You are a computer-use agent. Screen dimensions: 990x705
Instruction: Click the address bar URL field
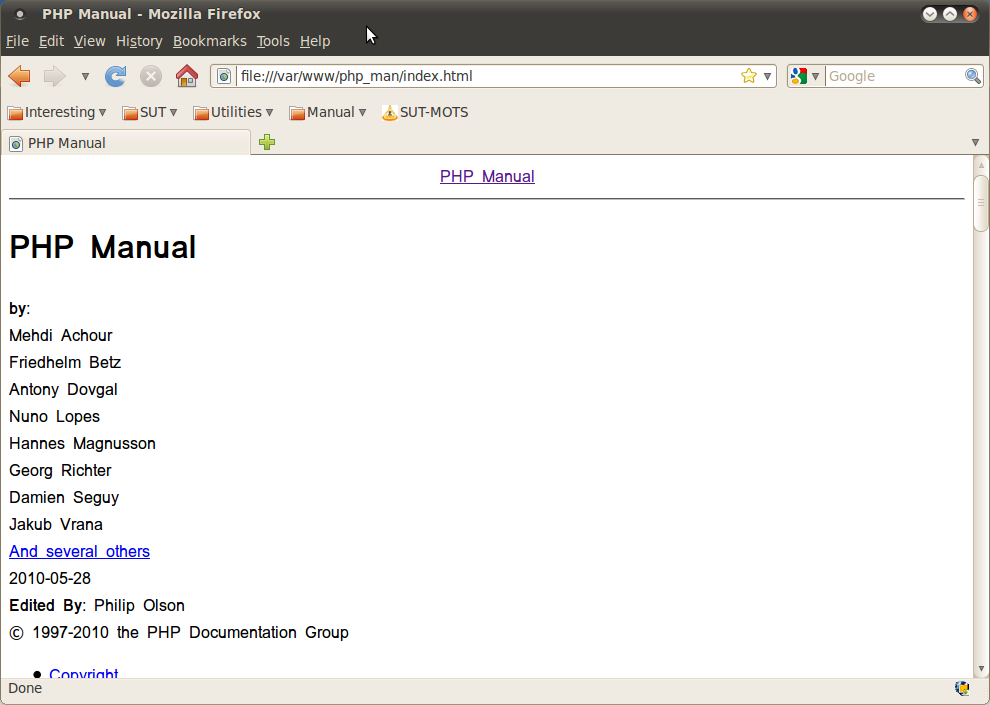[487, 76]
